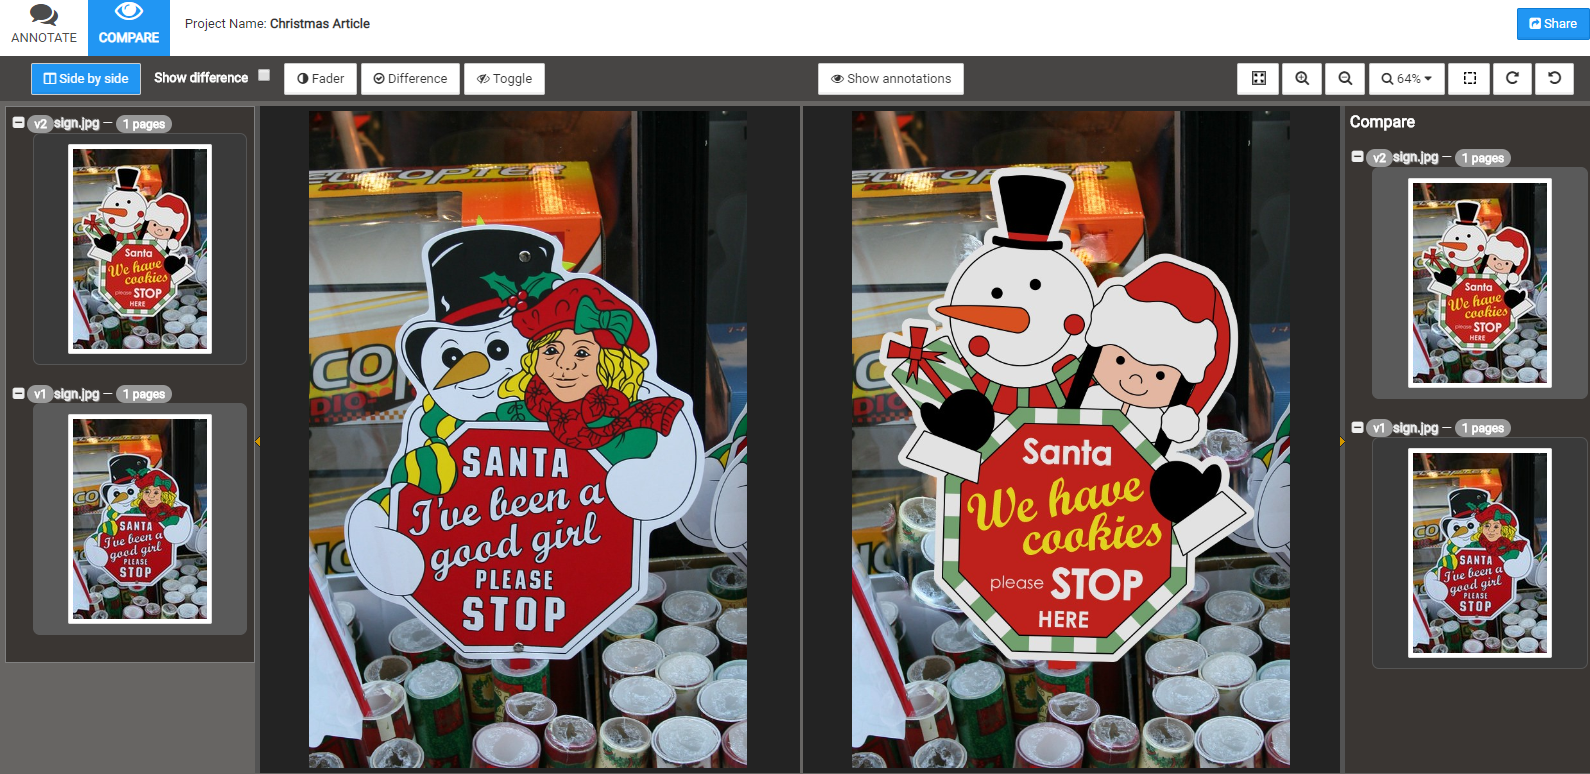Click the right panel collapse arrow handle
1590x774 pixels.
tap(1342, 441)
